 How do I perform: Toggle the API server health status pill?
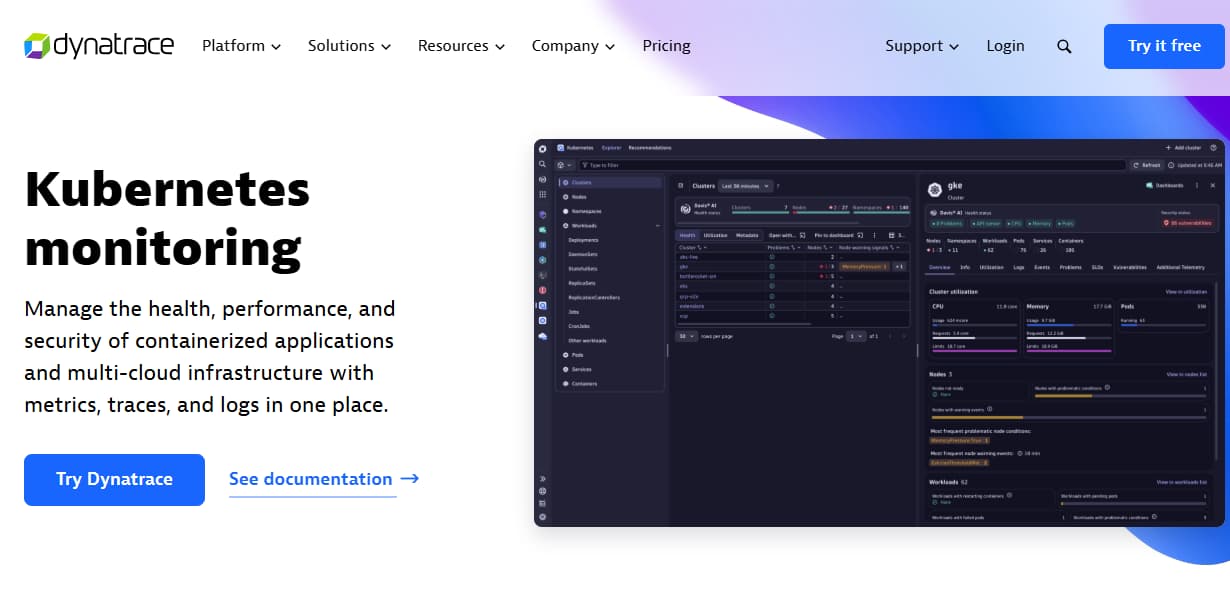[985, 223]
